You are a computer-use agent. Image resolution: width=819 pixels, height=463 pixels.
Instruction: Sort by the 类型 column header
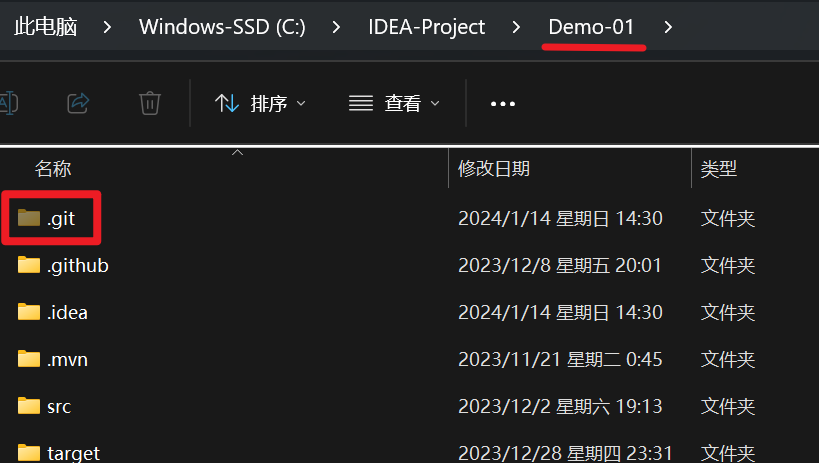(x=719, y=168)
